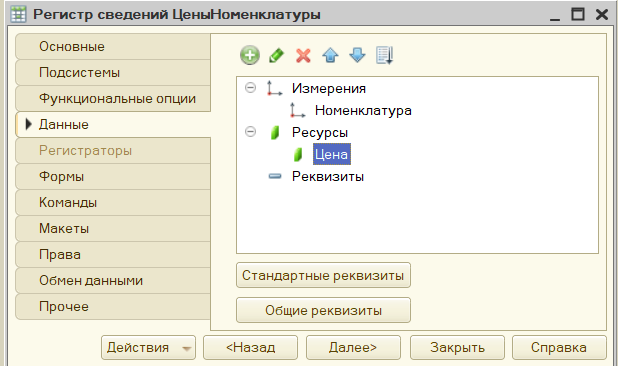Proceed with the Далее> button
Image resolution: width=618 pixels, height=366 pixels.
353,347
